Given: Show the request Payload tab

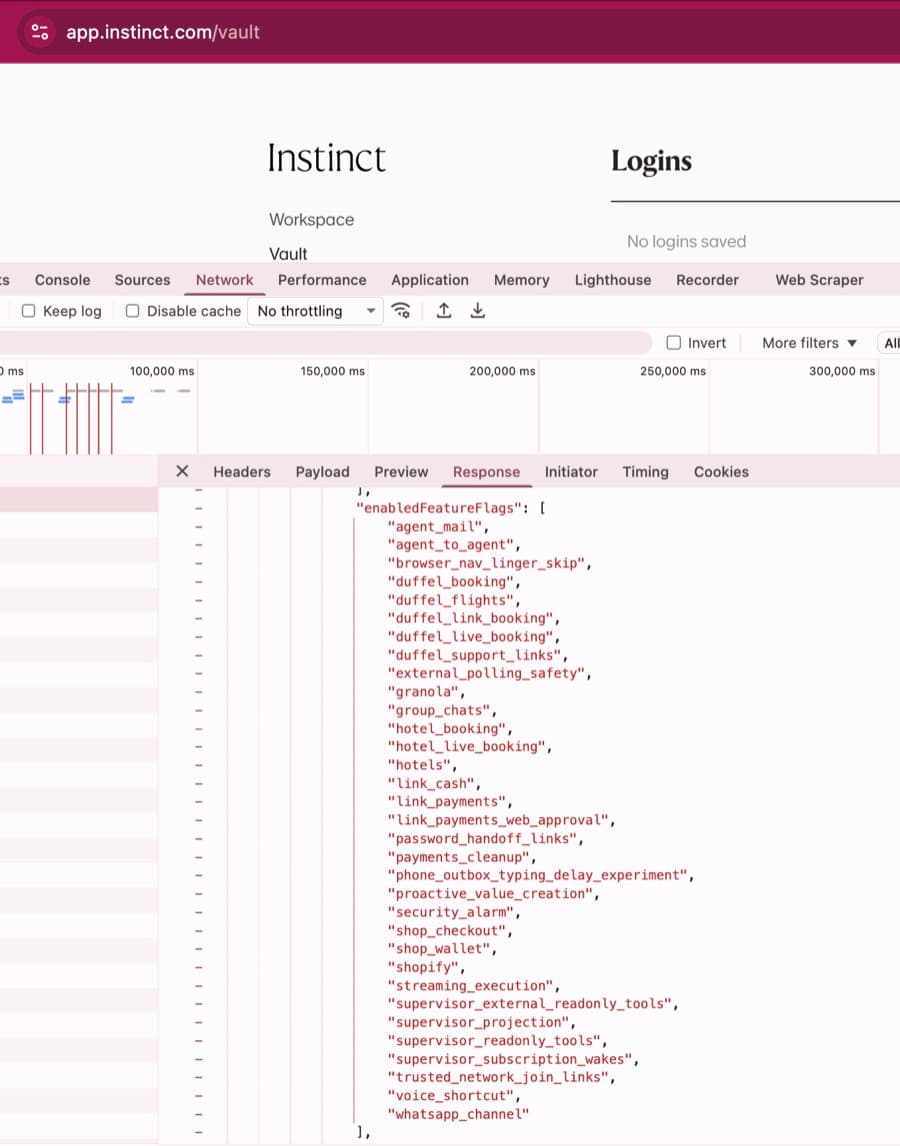Looking at the screenshot, I should coord(322,472).
